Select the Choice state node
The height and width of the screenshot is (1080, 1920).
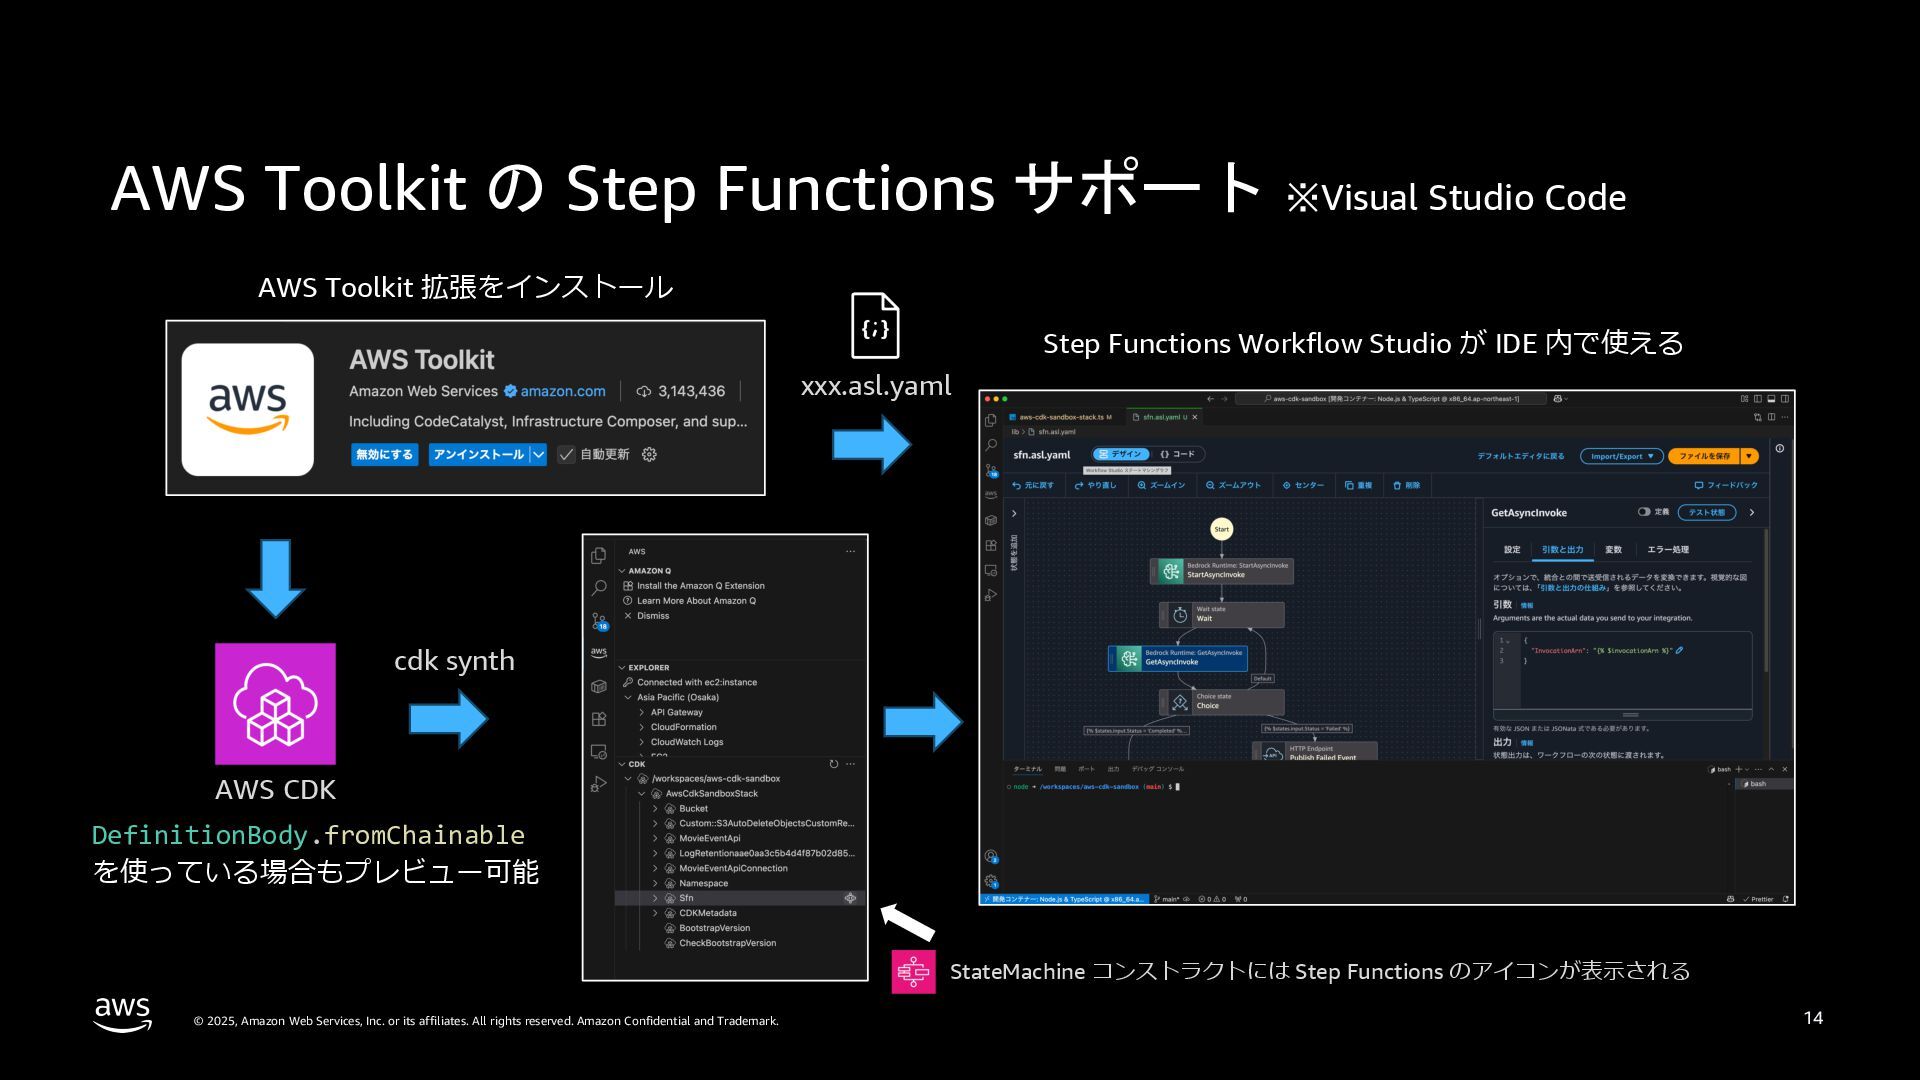pyautogui.click(x=1221, y=701)
